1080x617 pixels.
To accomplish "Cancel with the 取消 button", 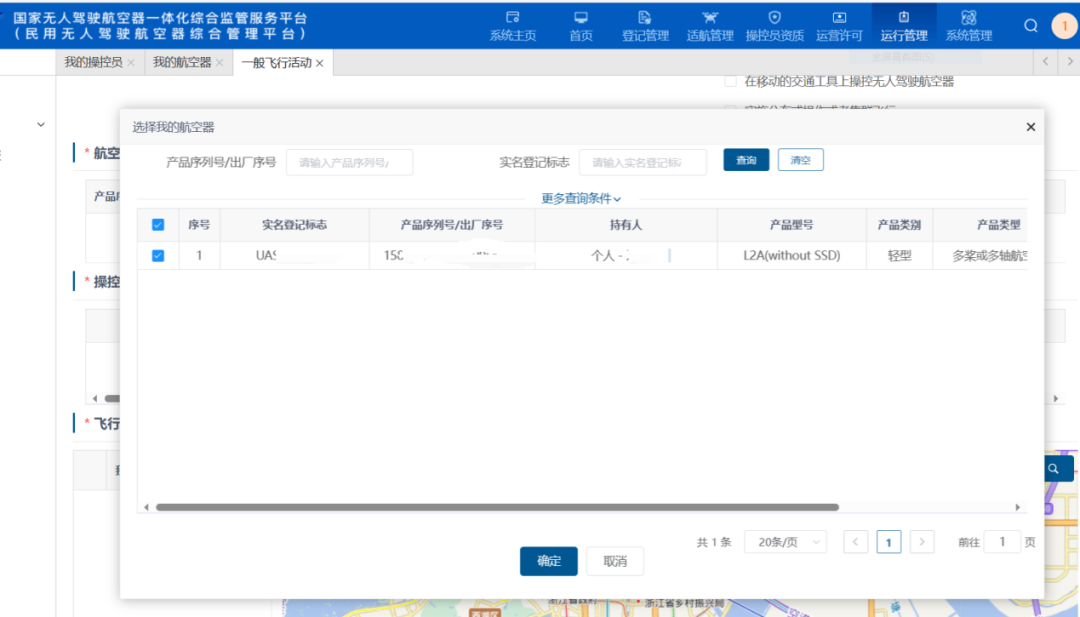I will pyautogui.click(x=615, y=561).
